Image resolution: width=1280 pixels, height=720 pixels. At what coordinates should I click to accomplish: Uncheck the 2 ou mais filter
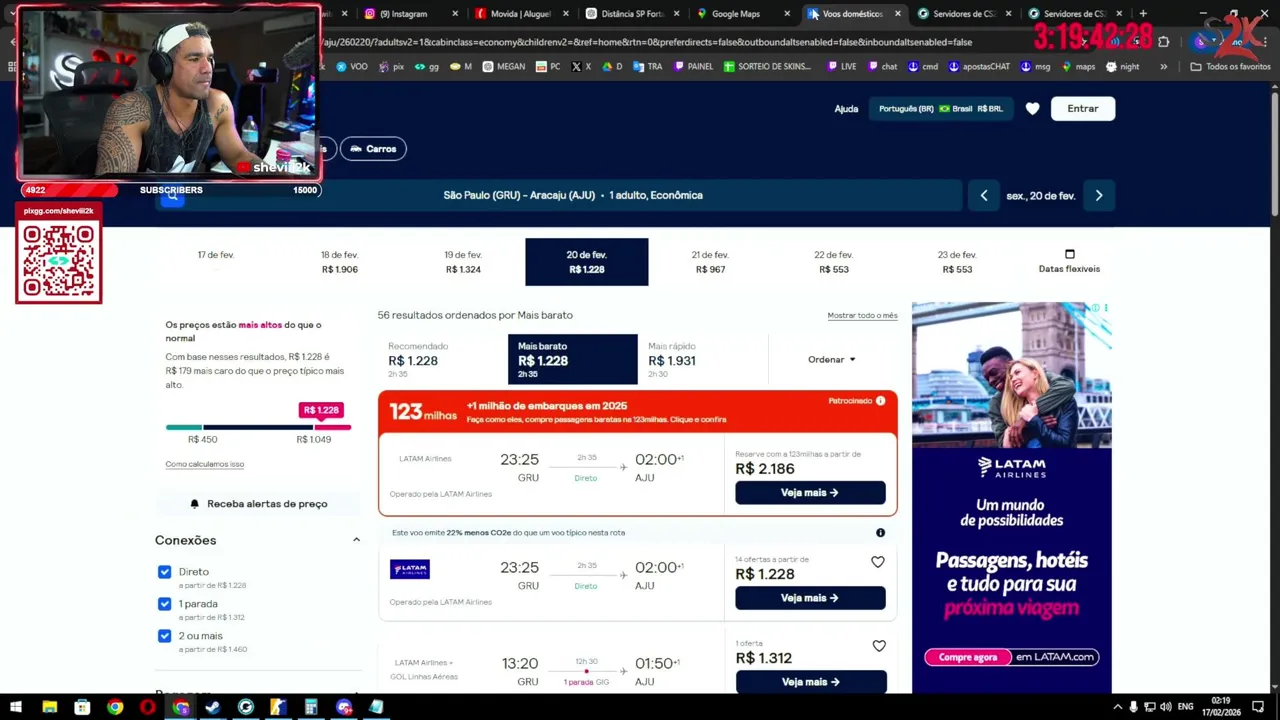(x=164, y=636)
